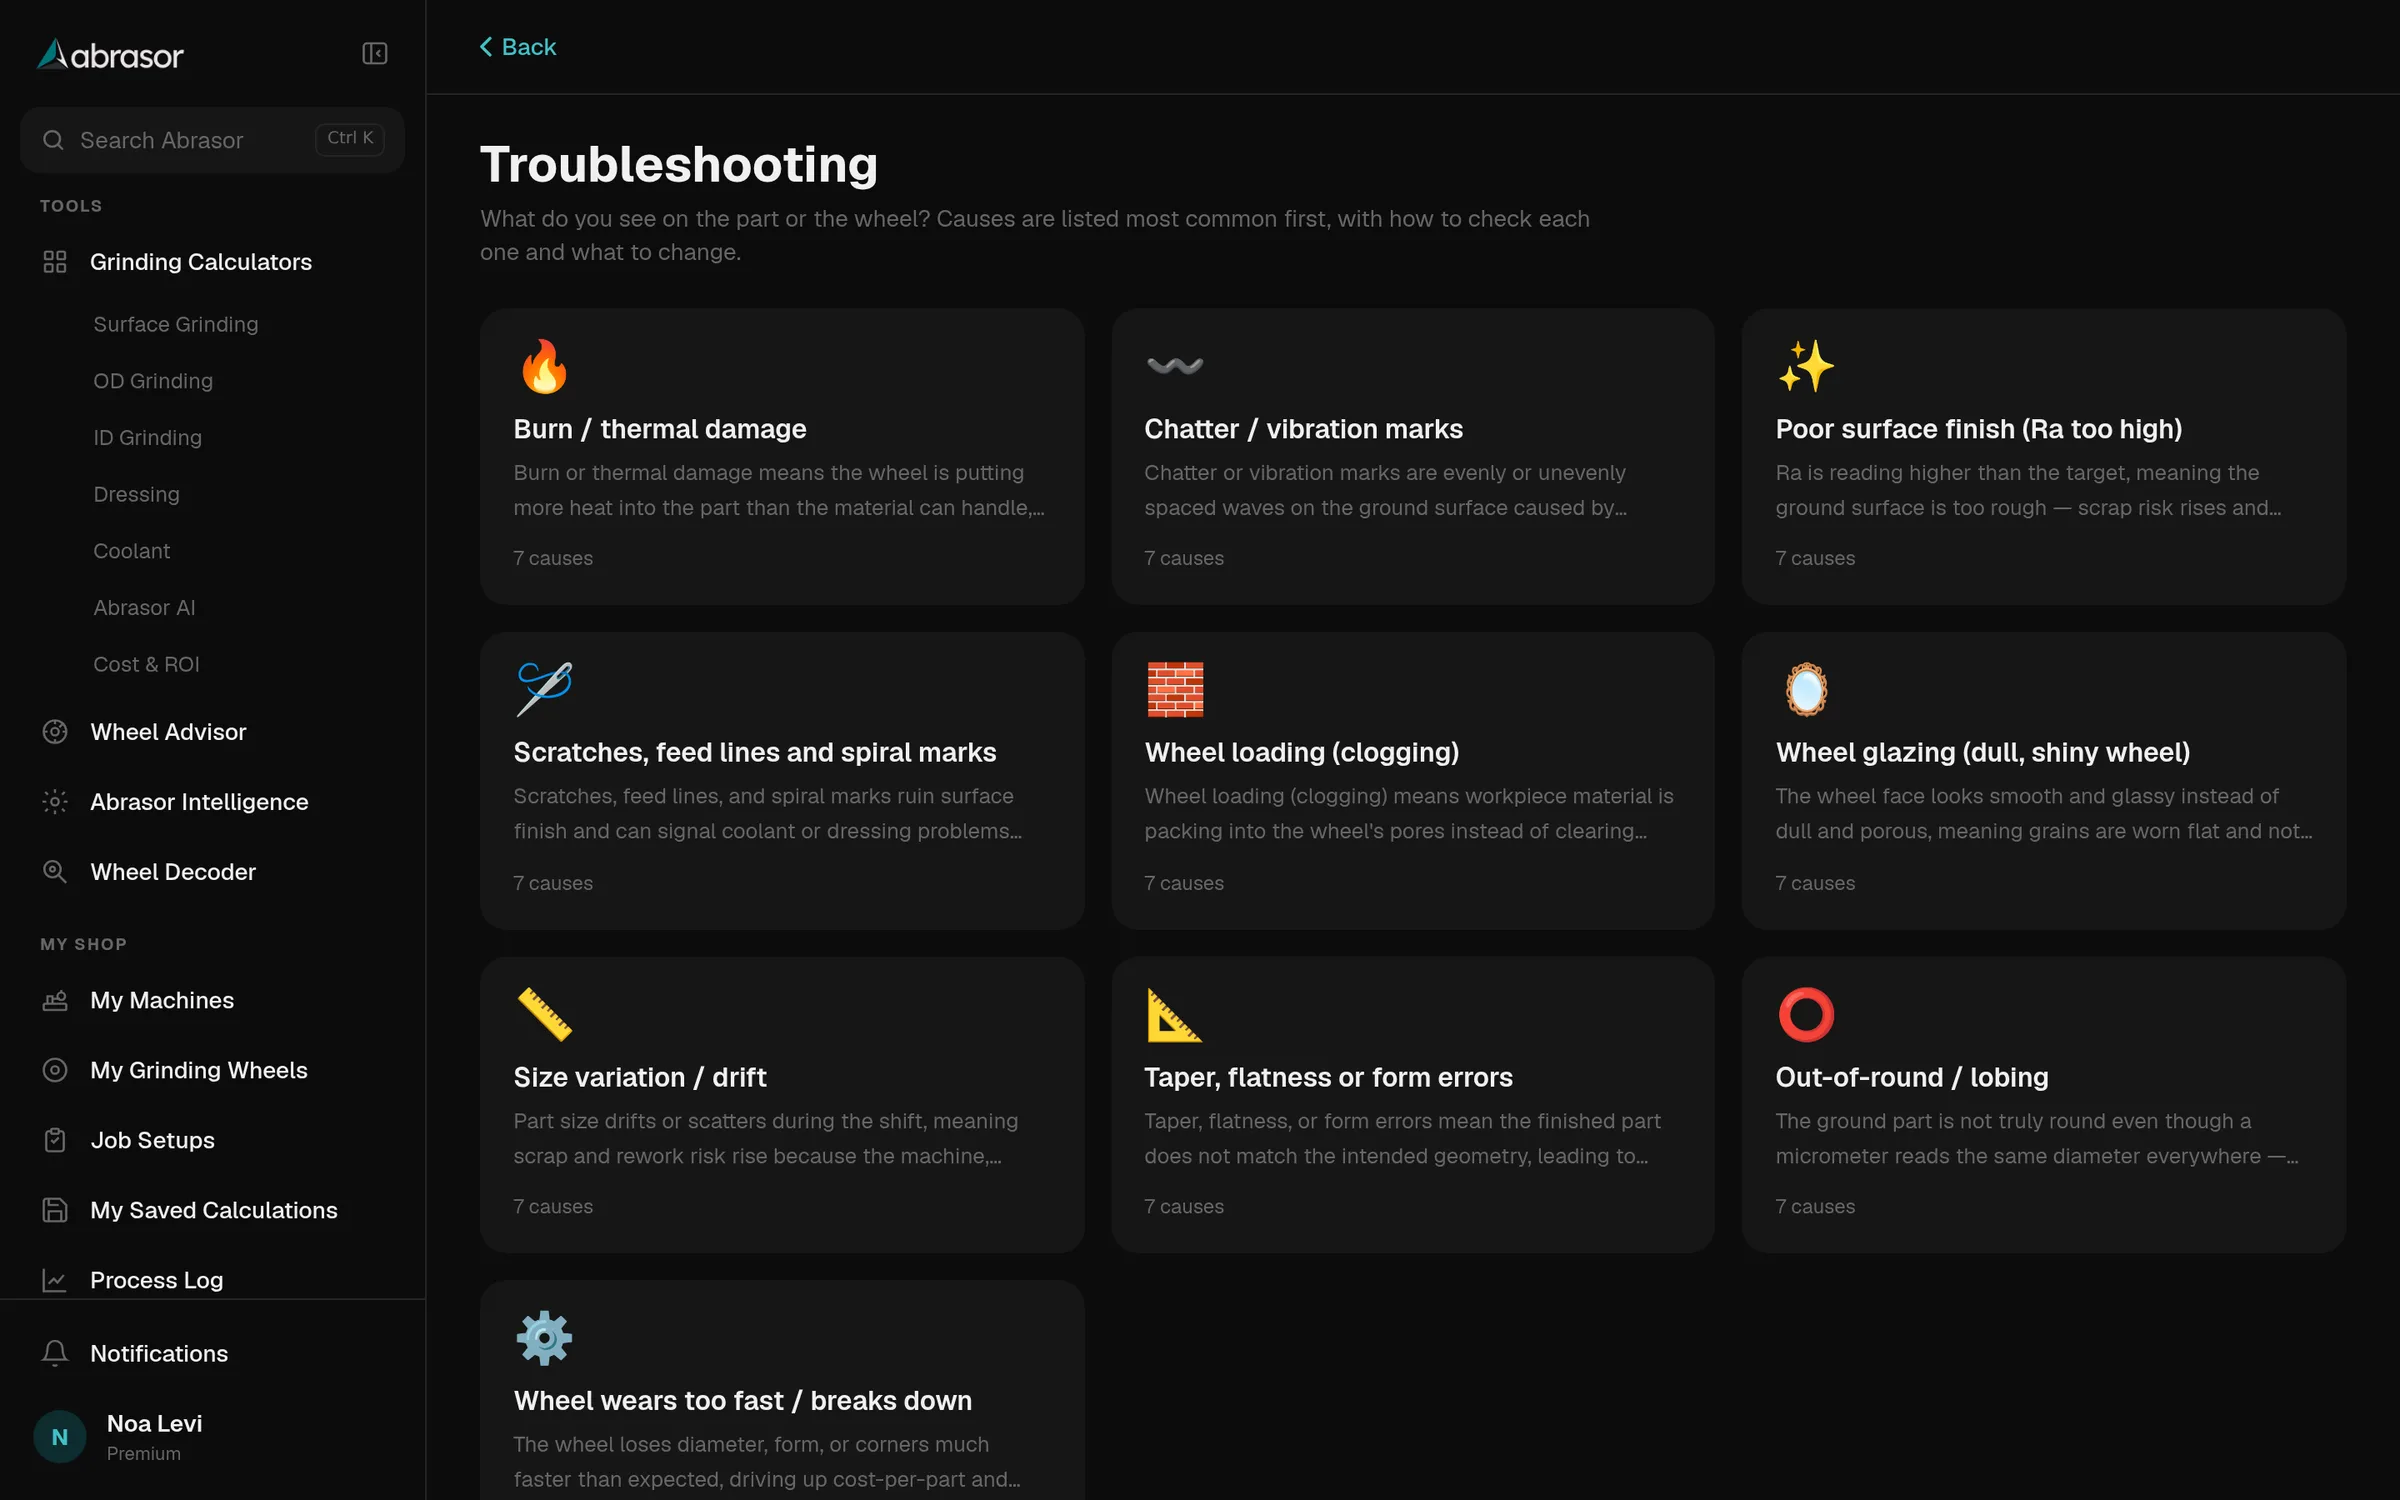Click the mirror icon on Wheel glazing

[1806, 689]
